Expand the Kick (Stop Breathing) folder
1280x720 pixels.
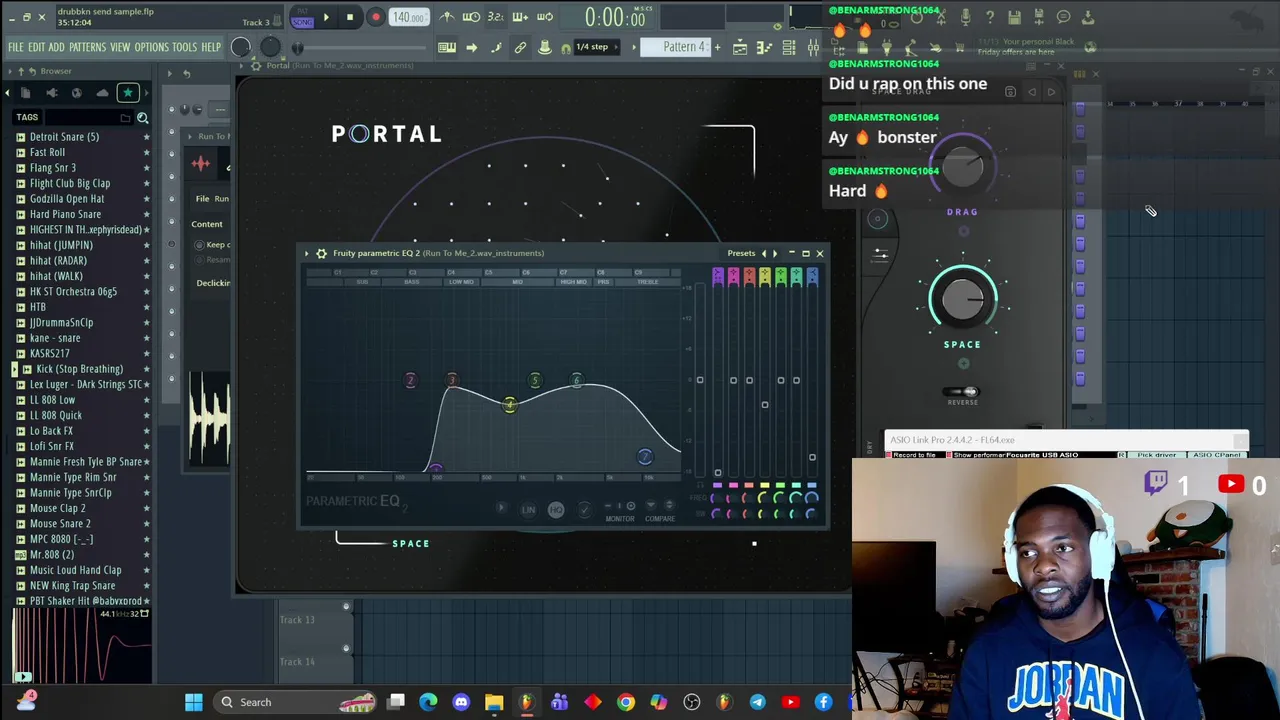(x=79, y=369)
